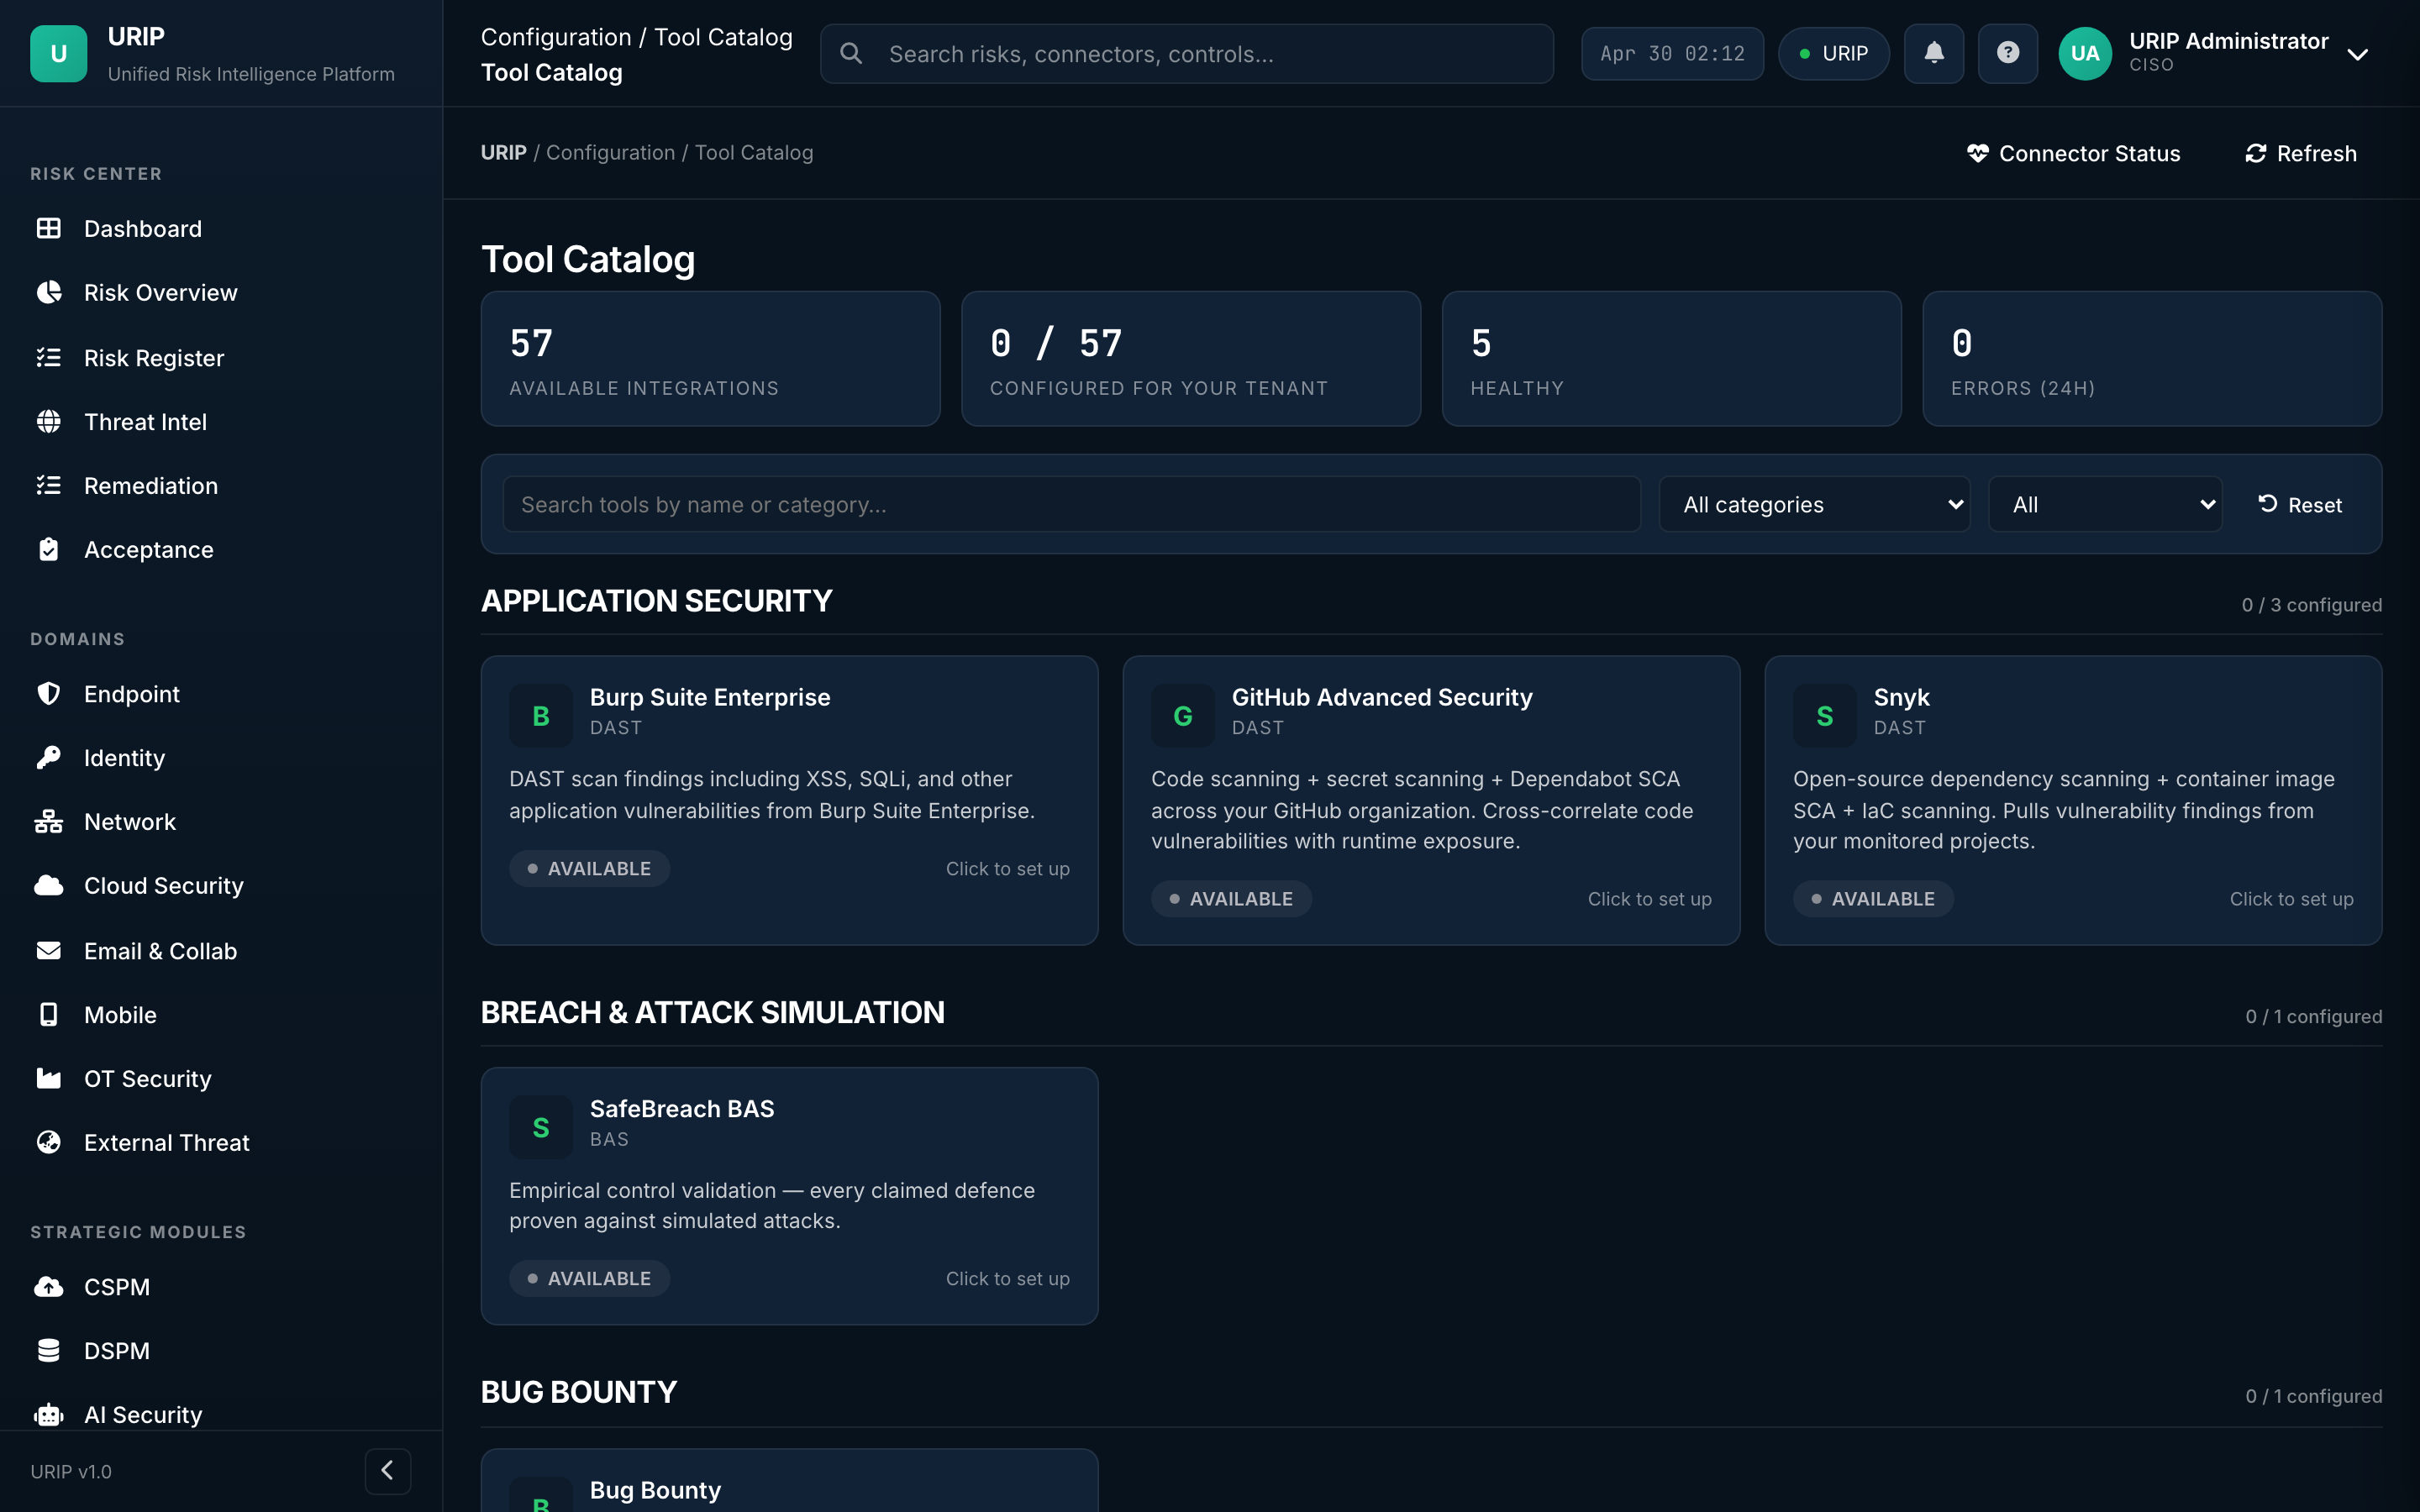Select the Endpoint domain
Image resolution: width=2420 pixels, height=1512 pixels.
[221, 693]
